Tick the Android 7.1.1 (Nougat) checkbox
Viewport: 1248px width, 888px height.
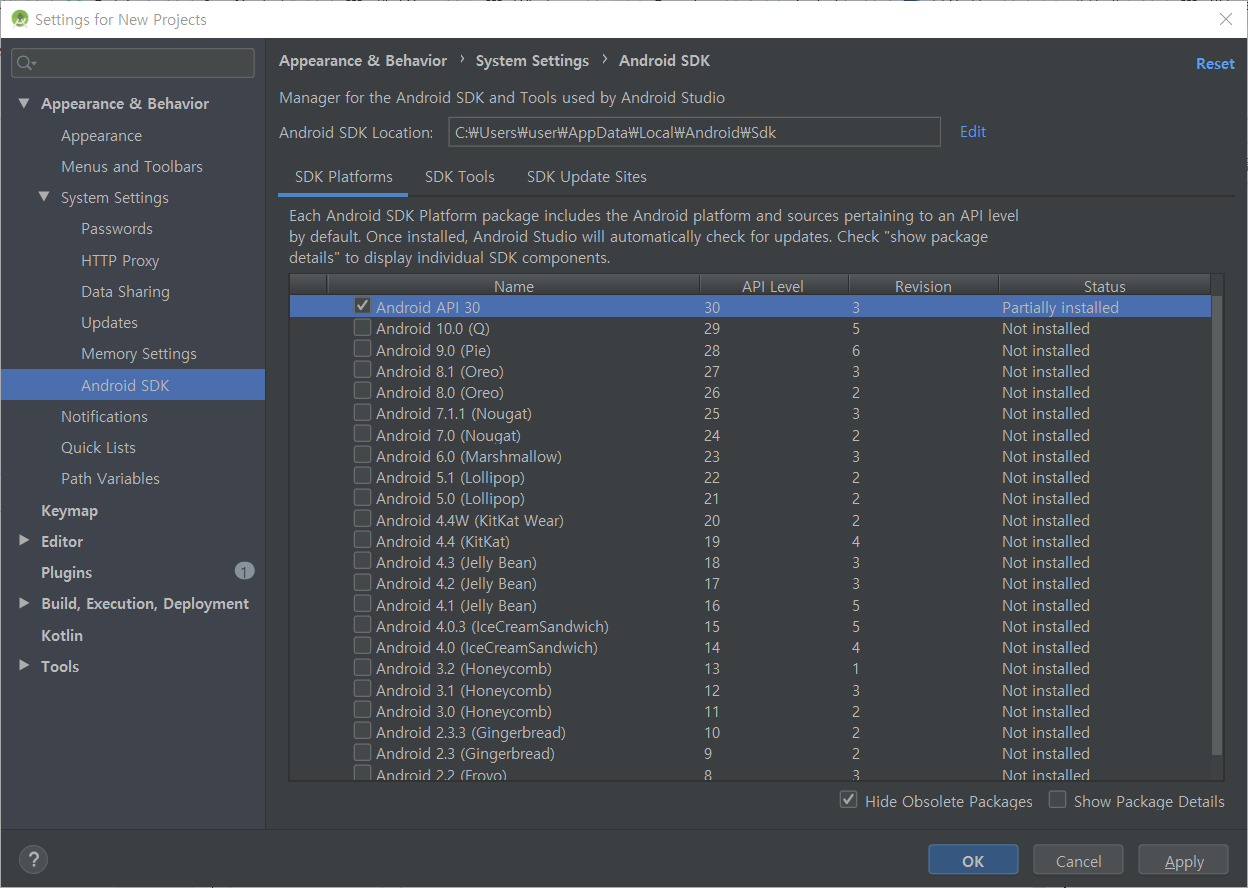(362, 413)
